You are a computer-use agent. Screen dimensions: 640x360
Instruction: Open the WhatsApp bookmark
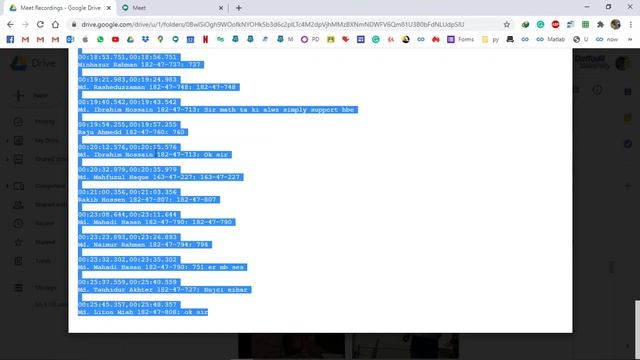click(100, 39)
